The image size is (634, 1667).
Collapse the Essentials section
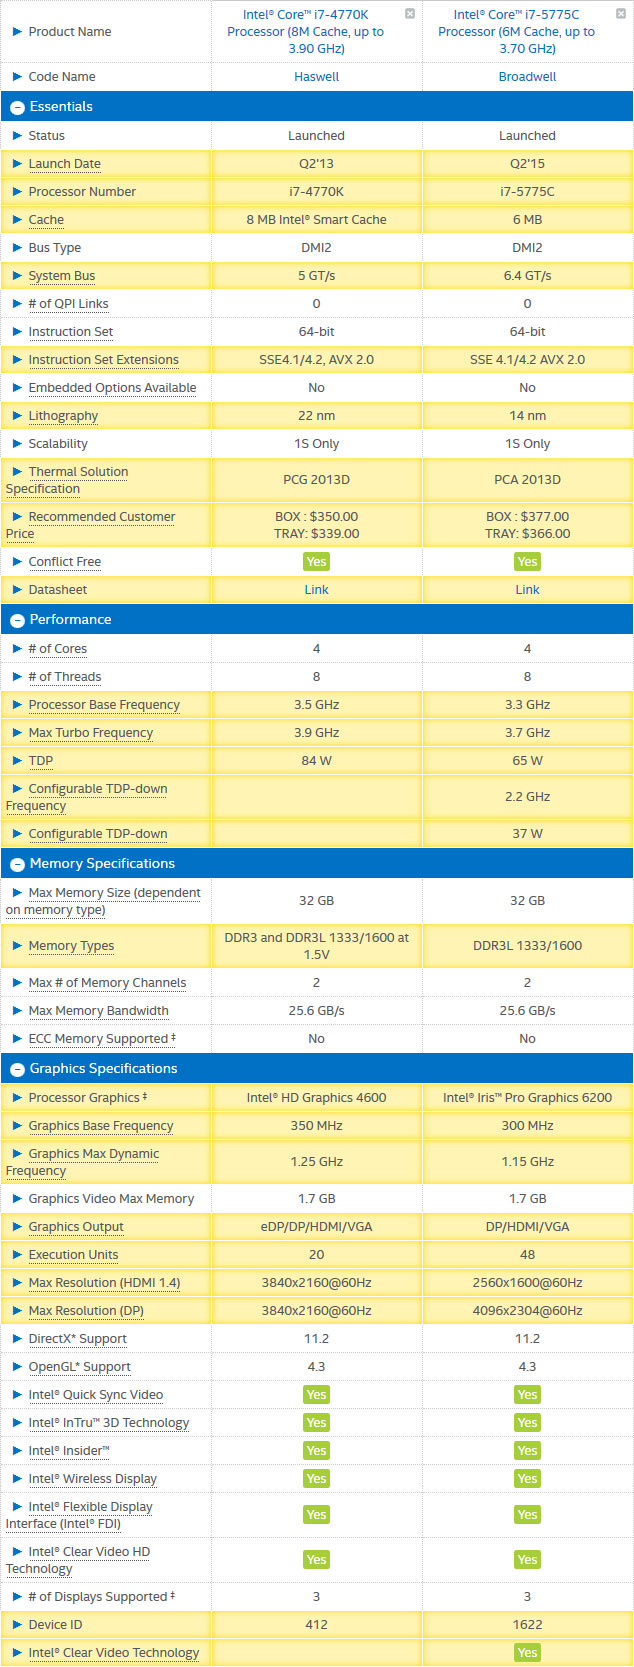pos(17,107)
